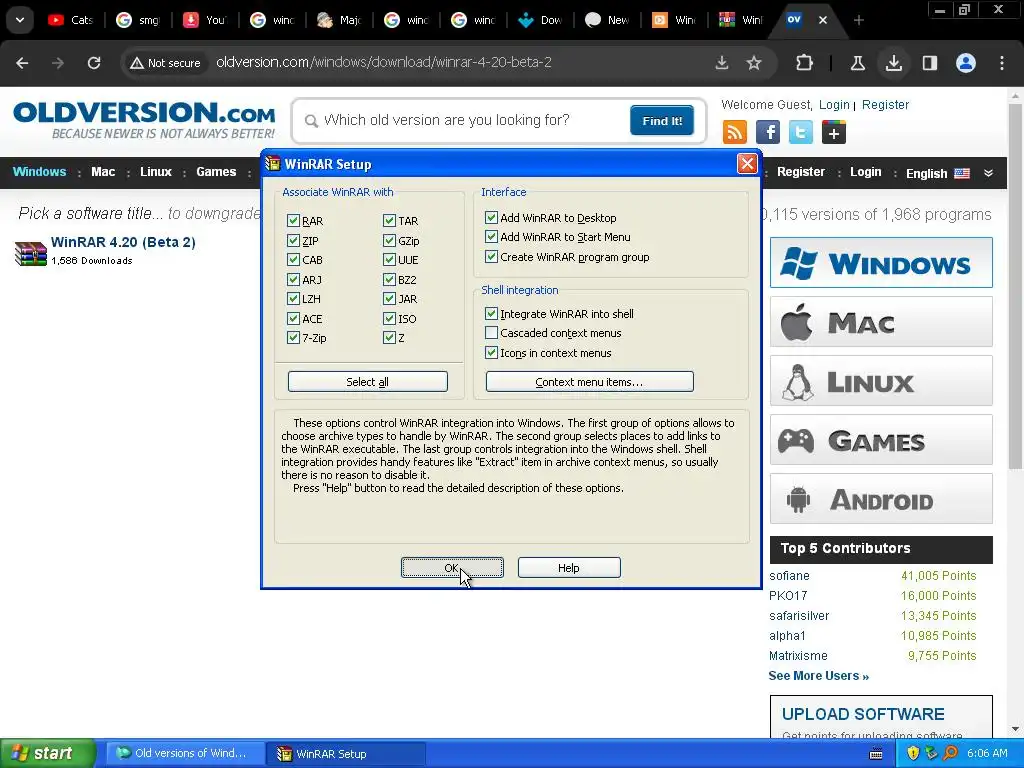Expand the language chevron menu

click(x=988, y=173)
